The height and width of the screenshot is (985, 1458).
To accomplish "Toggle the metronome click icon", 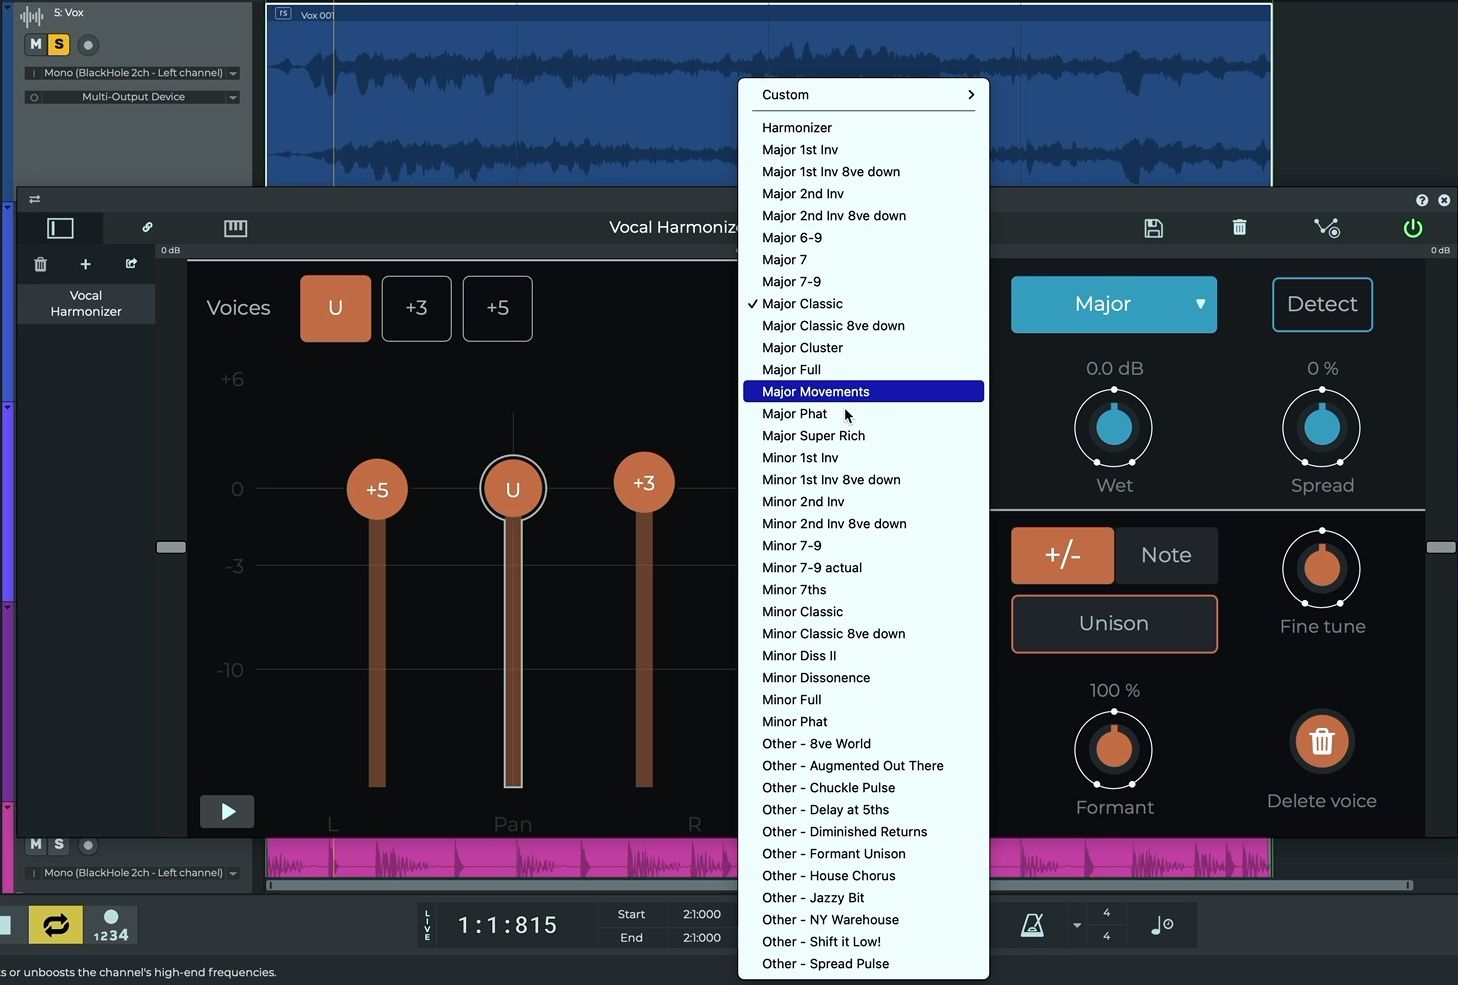I will pos(1032,926).
